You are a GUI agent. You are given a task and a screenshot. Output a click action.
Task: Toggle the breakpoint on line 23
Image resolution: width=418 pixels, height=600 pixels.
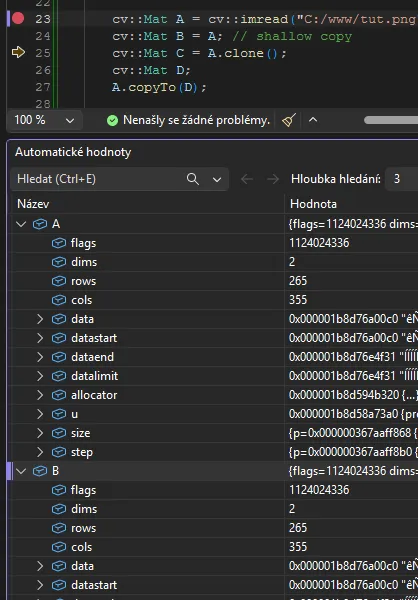(x=18, y=18)
